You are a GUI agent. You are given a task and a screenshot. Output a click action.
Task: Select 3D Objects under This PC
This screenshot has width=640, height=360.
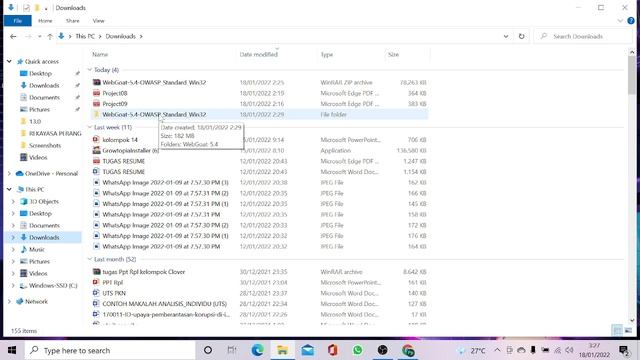click(x=44, y=201)
